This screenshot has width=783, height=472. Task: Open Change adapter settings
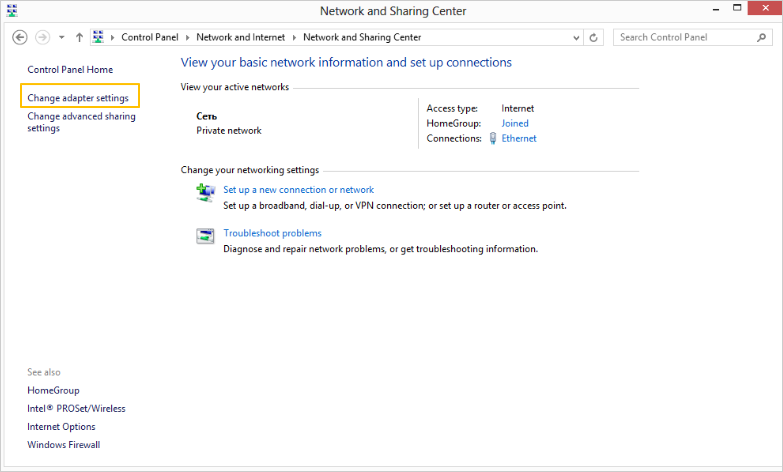[x=78, y=98]
